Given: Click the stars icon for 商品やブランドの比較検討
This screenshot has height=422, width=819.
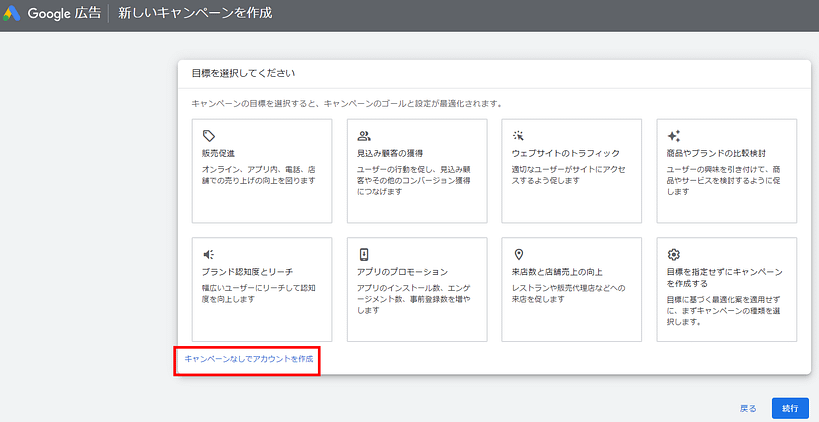Looking at the screenshot, I should click(x=674, y=135).
